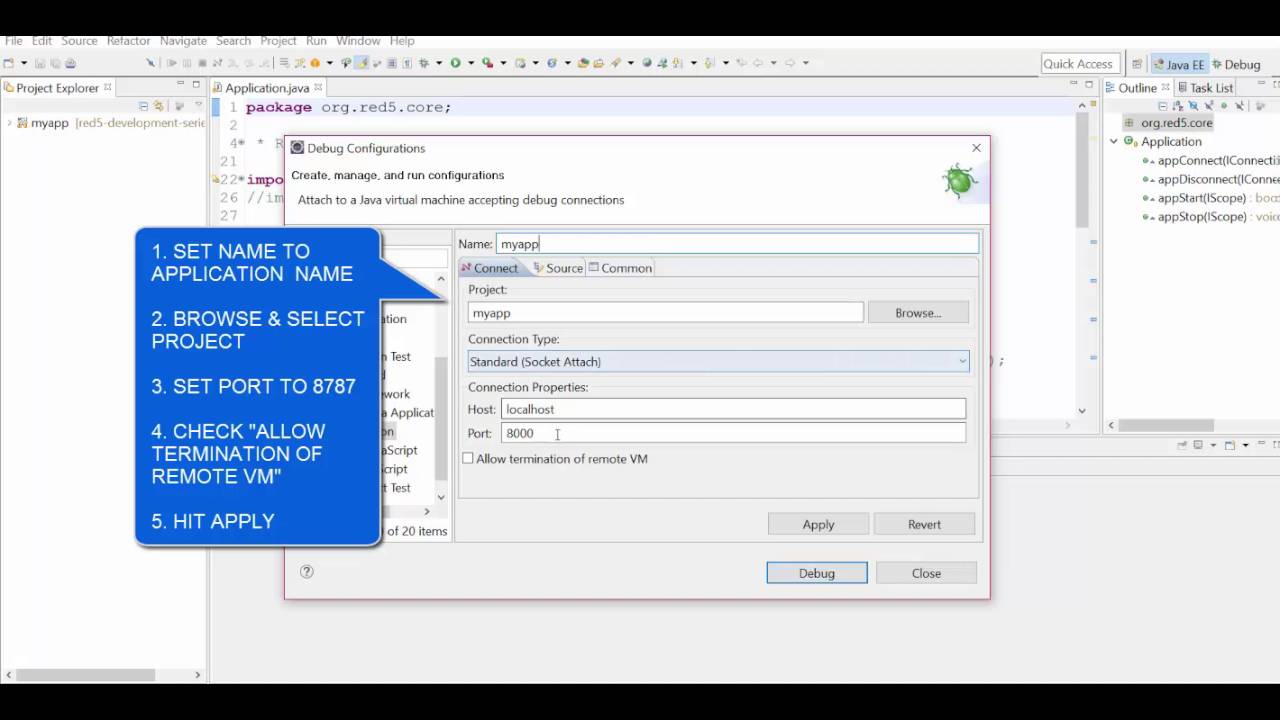Click Collapse All icon in Outline toolbar
This screenshot has width=1280, height=720.
(x=1163, y=105)
